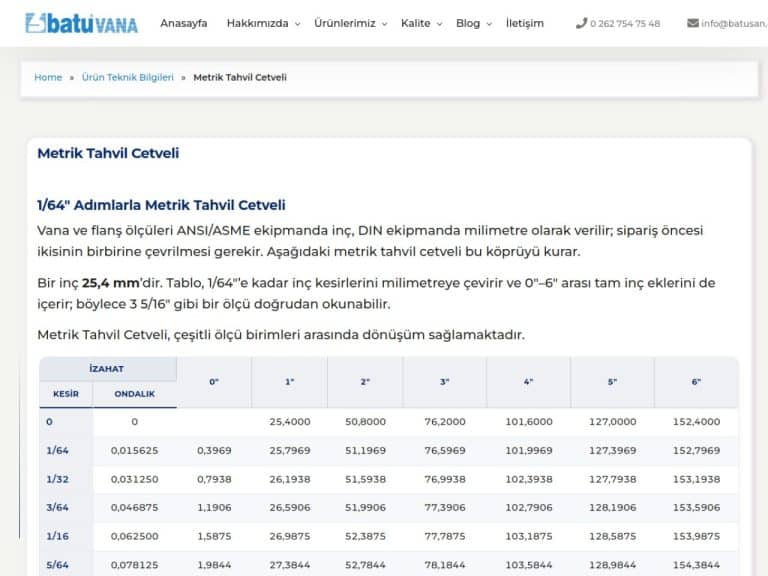The width and height of the screenshot is (768, 576).
Task: Click the KESİR column header
Action: (x=66, y=394)
